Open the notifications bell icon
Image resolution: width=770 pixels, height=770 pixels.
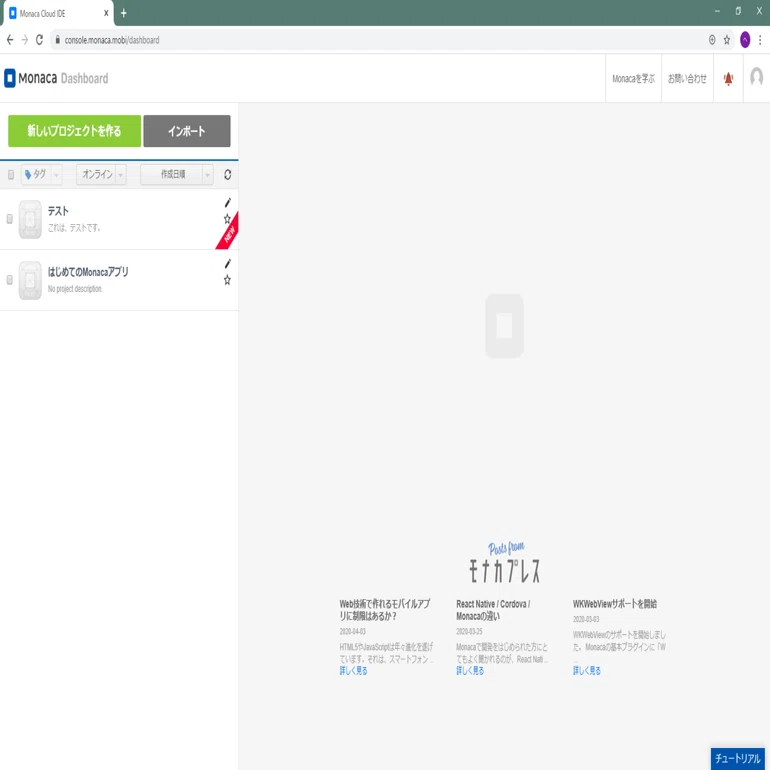(728, 79)
